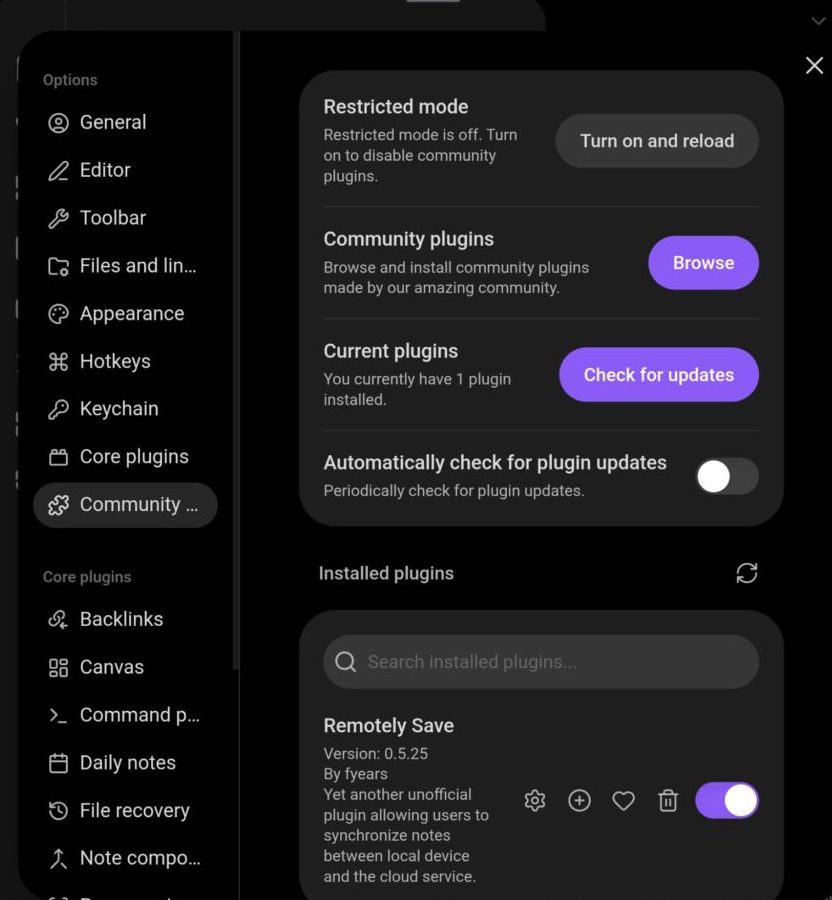Enable automatic plugin update checking

(x=727, y=476)
